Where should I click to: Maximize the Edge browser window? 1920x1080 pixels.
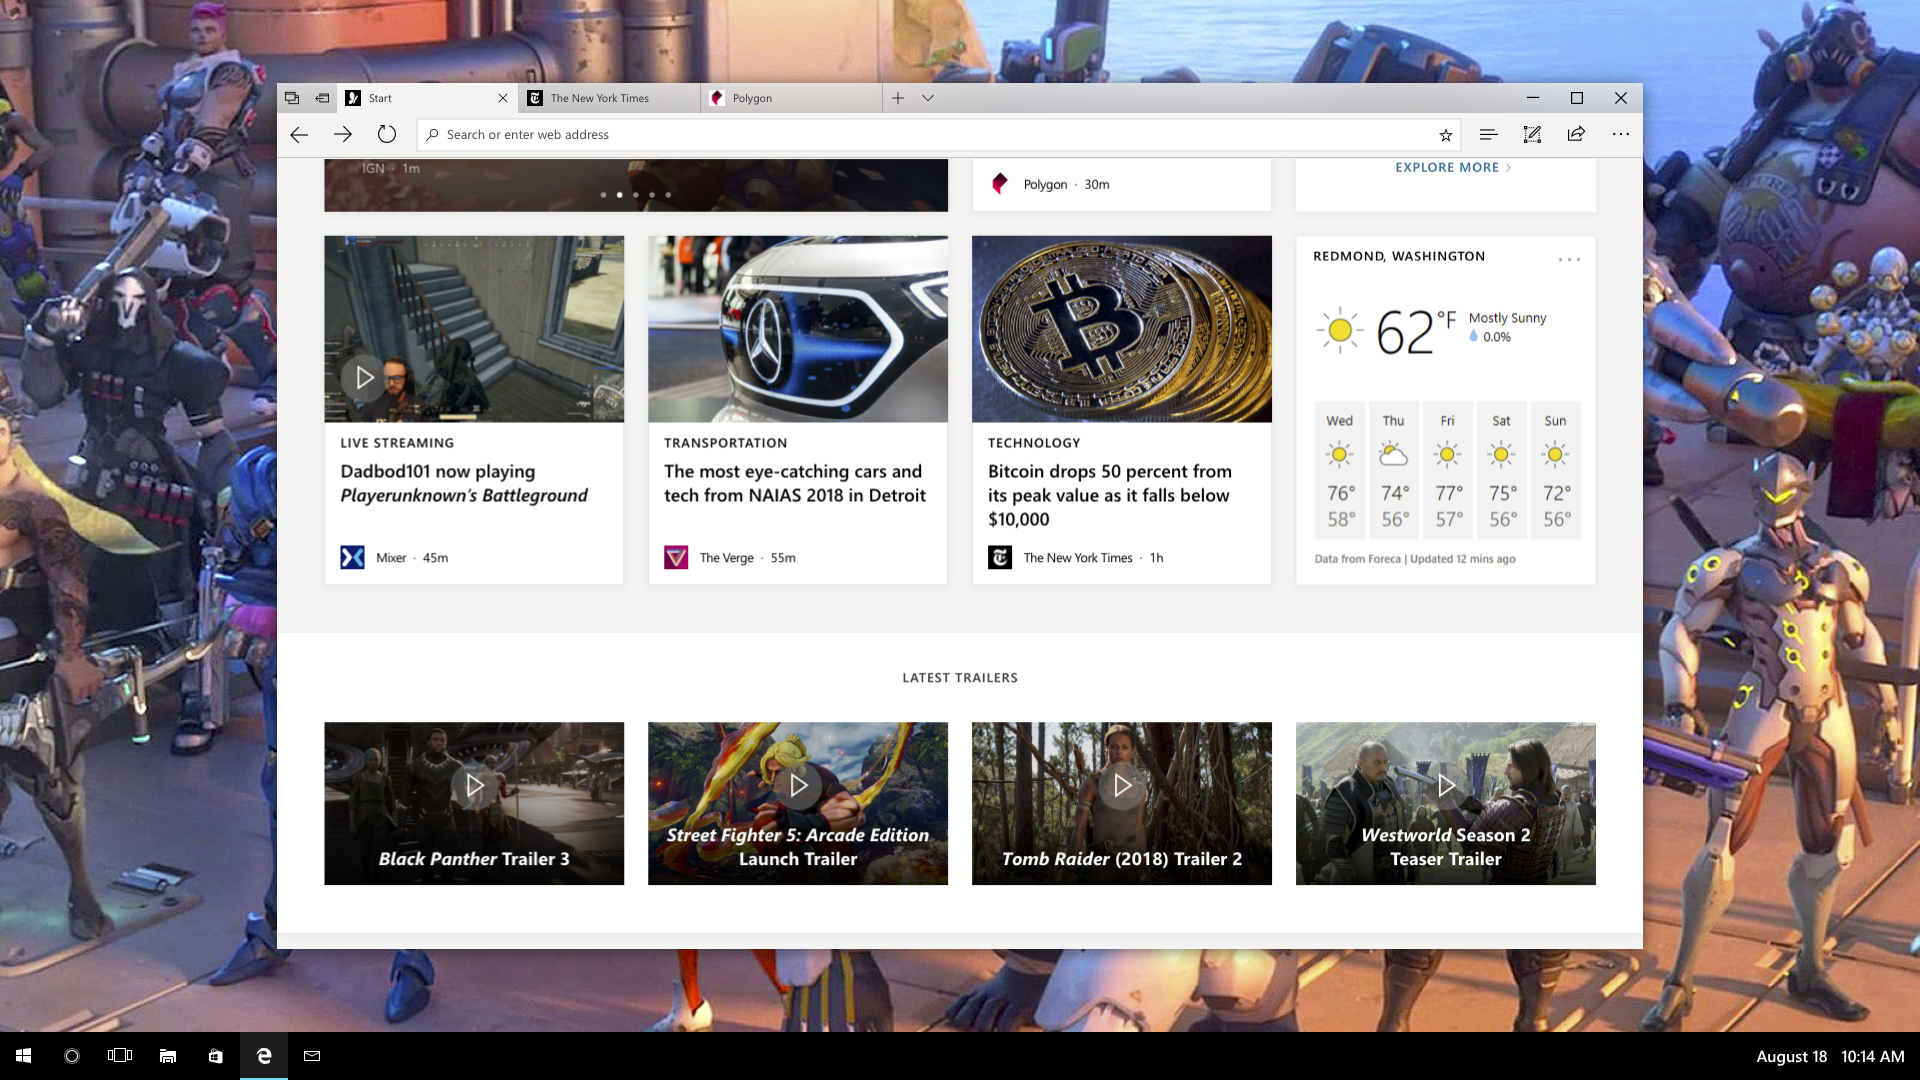[x=1577, y=98]
